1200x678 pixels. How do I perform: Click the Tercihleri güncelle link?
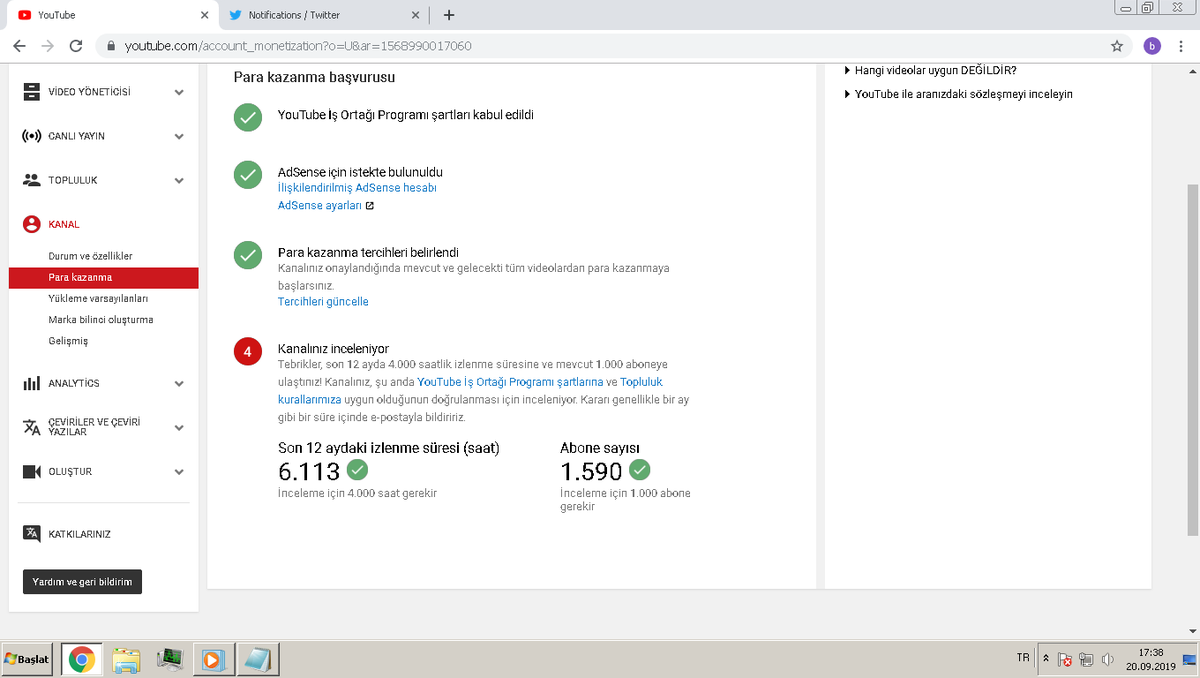pos(323,301)
